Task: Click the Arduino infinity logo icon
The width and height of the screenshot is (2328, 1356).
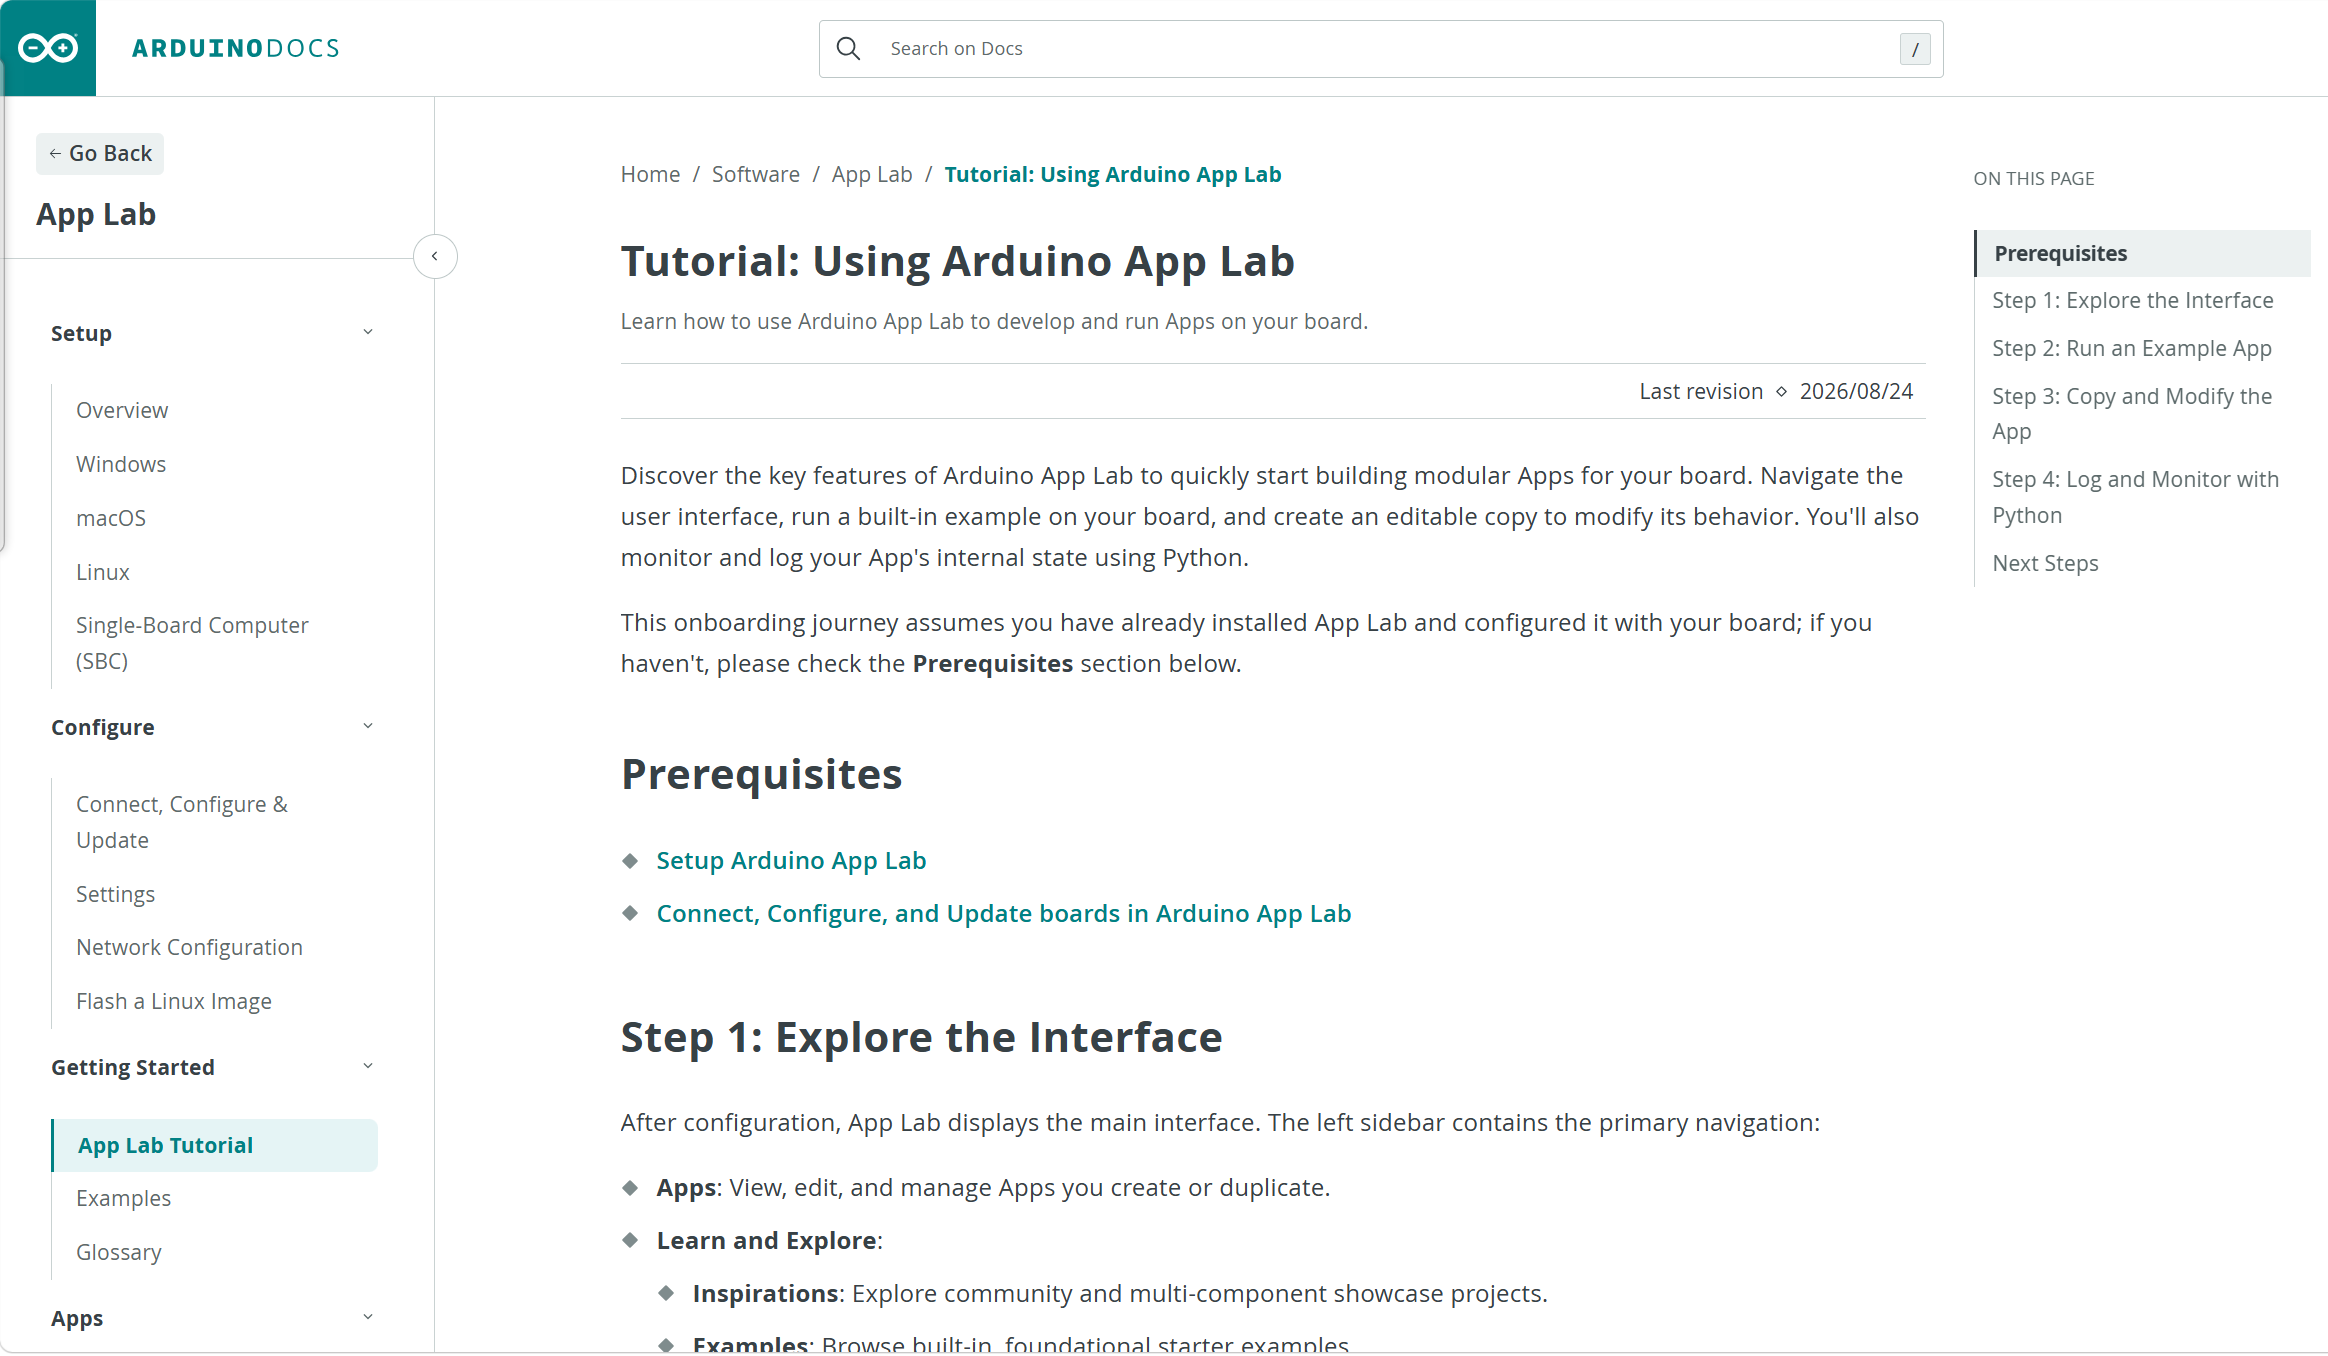Action: point(48,48)
